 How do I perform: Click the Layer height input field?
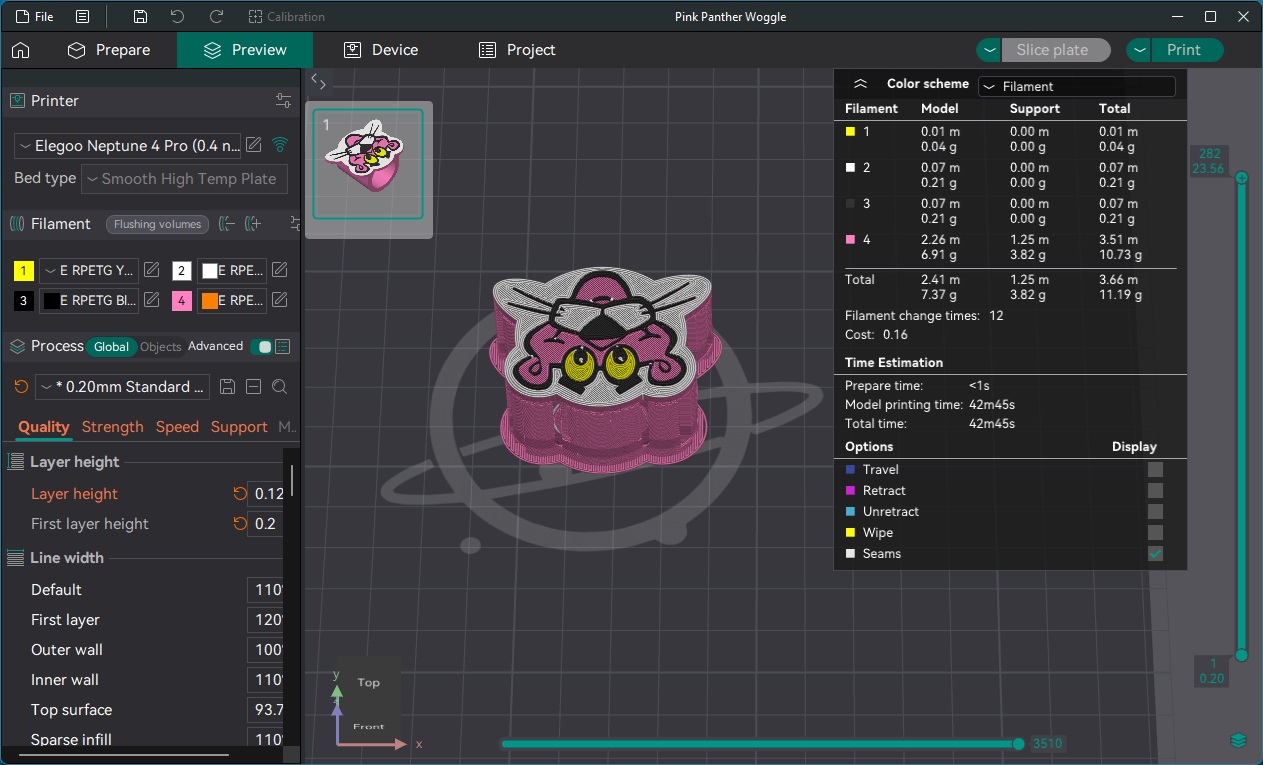tap(266, 494)
